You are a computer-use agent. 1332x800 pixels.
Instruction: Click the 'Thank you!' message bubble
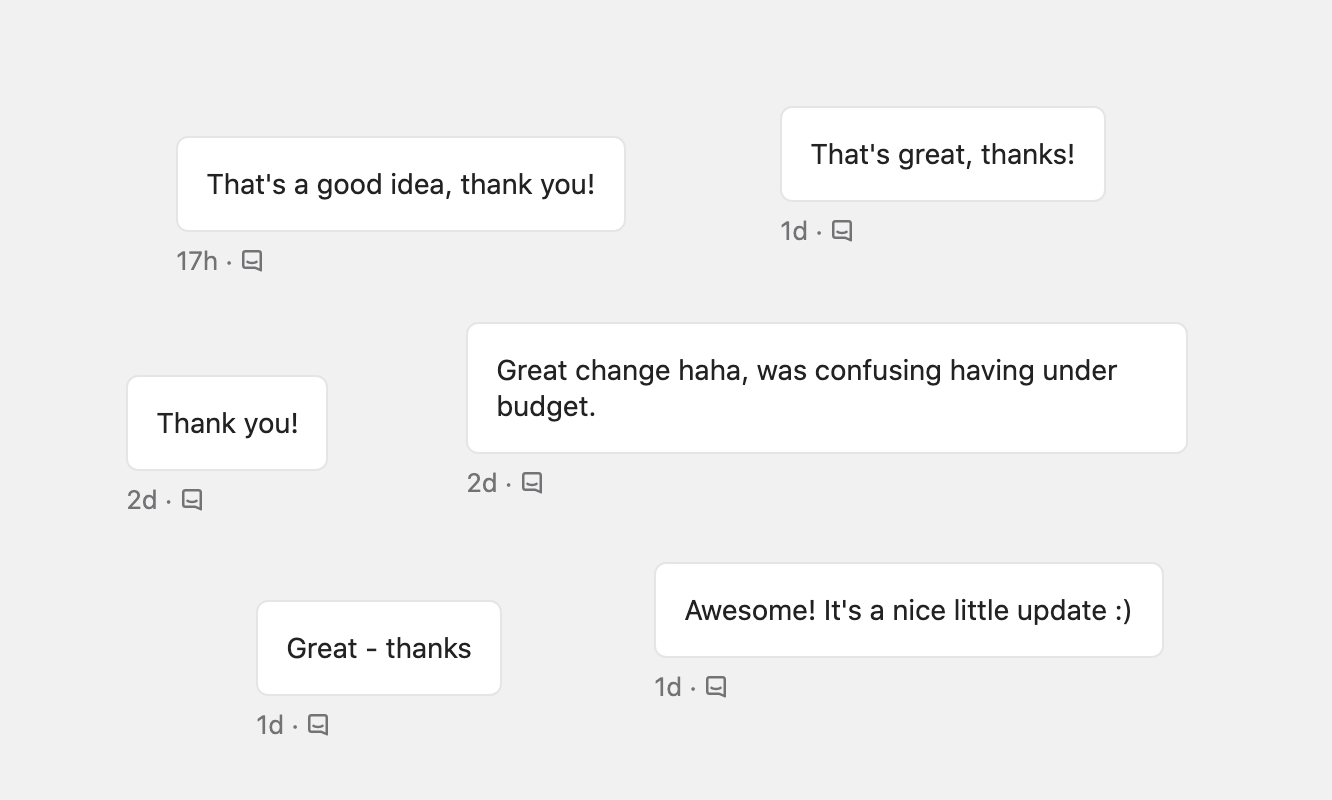(227, 423)
